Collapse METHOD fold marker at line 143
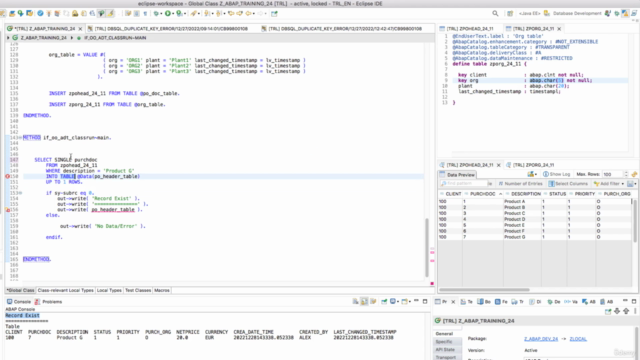Screen dimensions: 640x360 [x=20, y=138]
